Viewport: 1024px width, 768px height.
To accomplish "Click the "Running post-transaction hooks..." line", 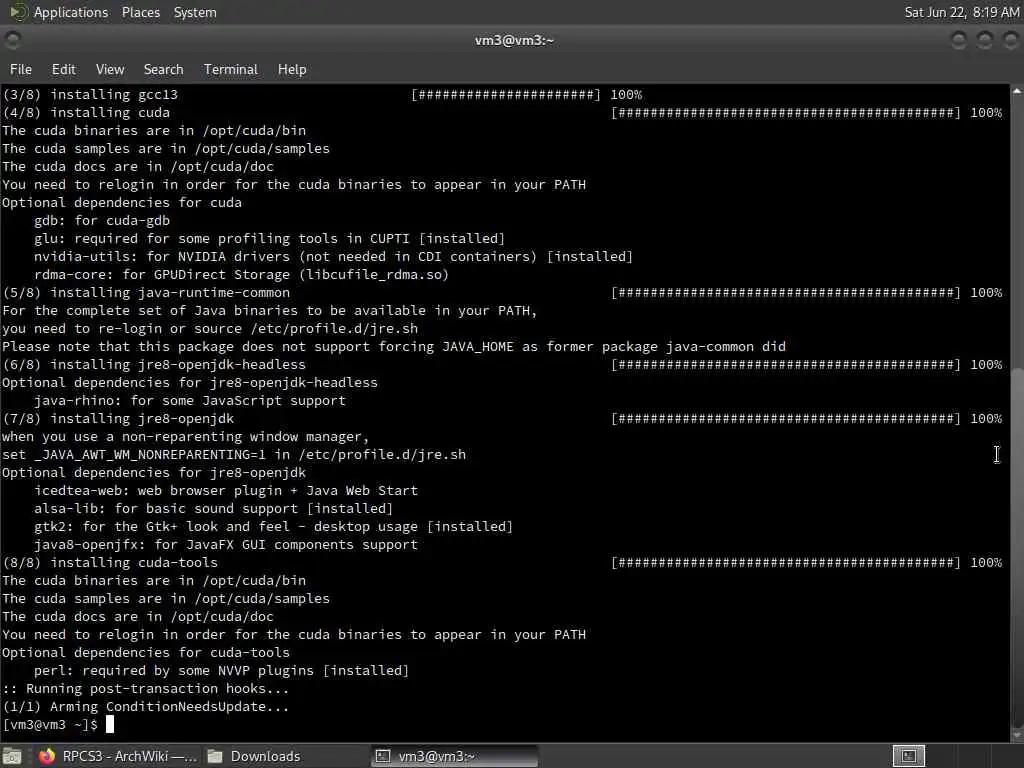I will tap(145, 688).
